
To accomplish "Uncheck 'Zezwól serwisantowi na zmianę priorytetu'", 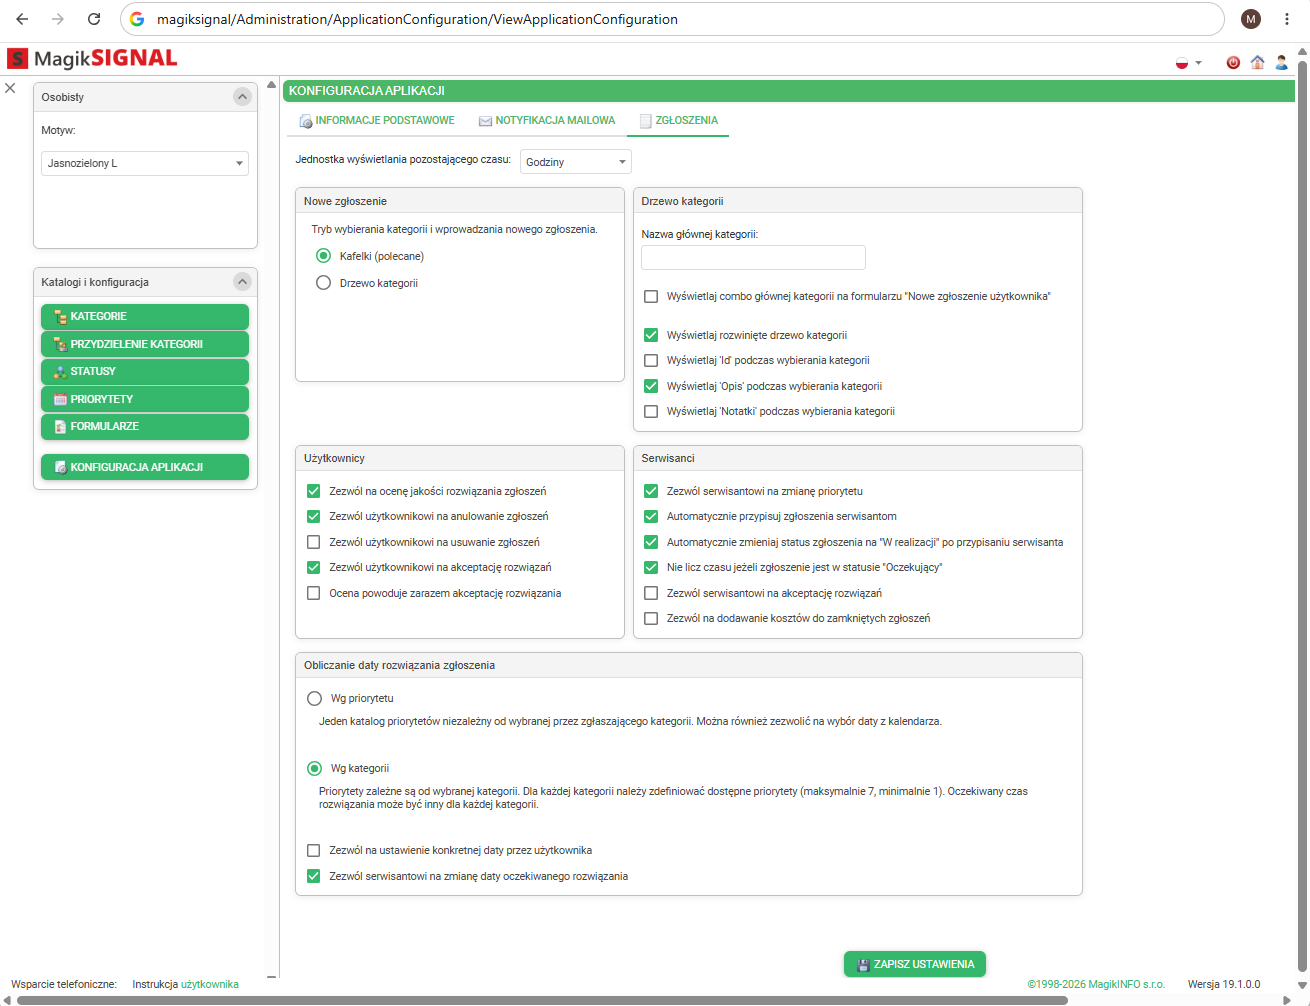I will click(x=651, y=491).
